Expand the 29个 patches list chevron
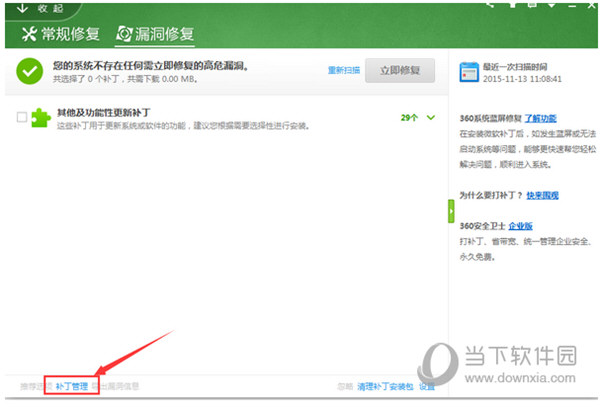This screenshot has width=600, height=407. (x=431, y=118)
